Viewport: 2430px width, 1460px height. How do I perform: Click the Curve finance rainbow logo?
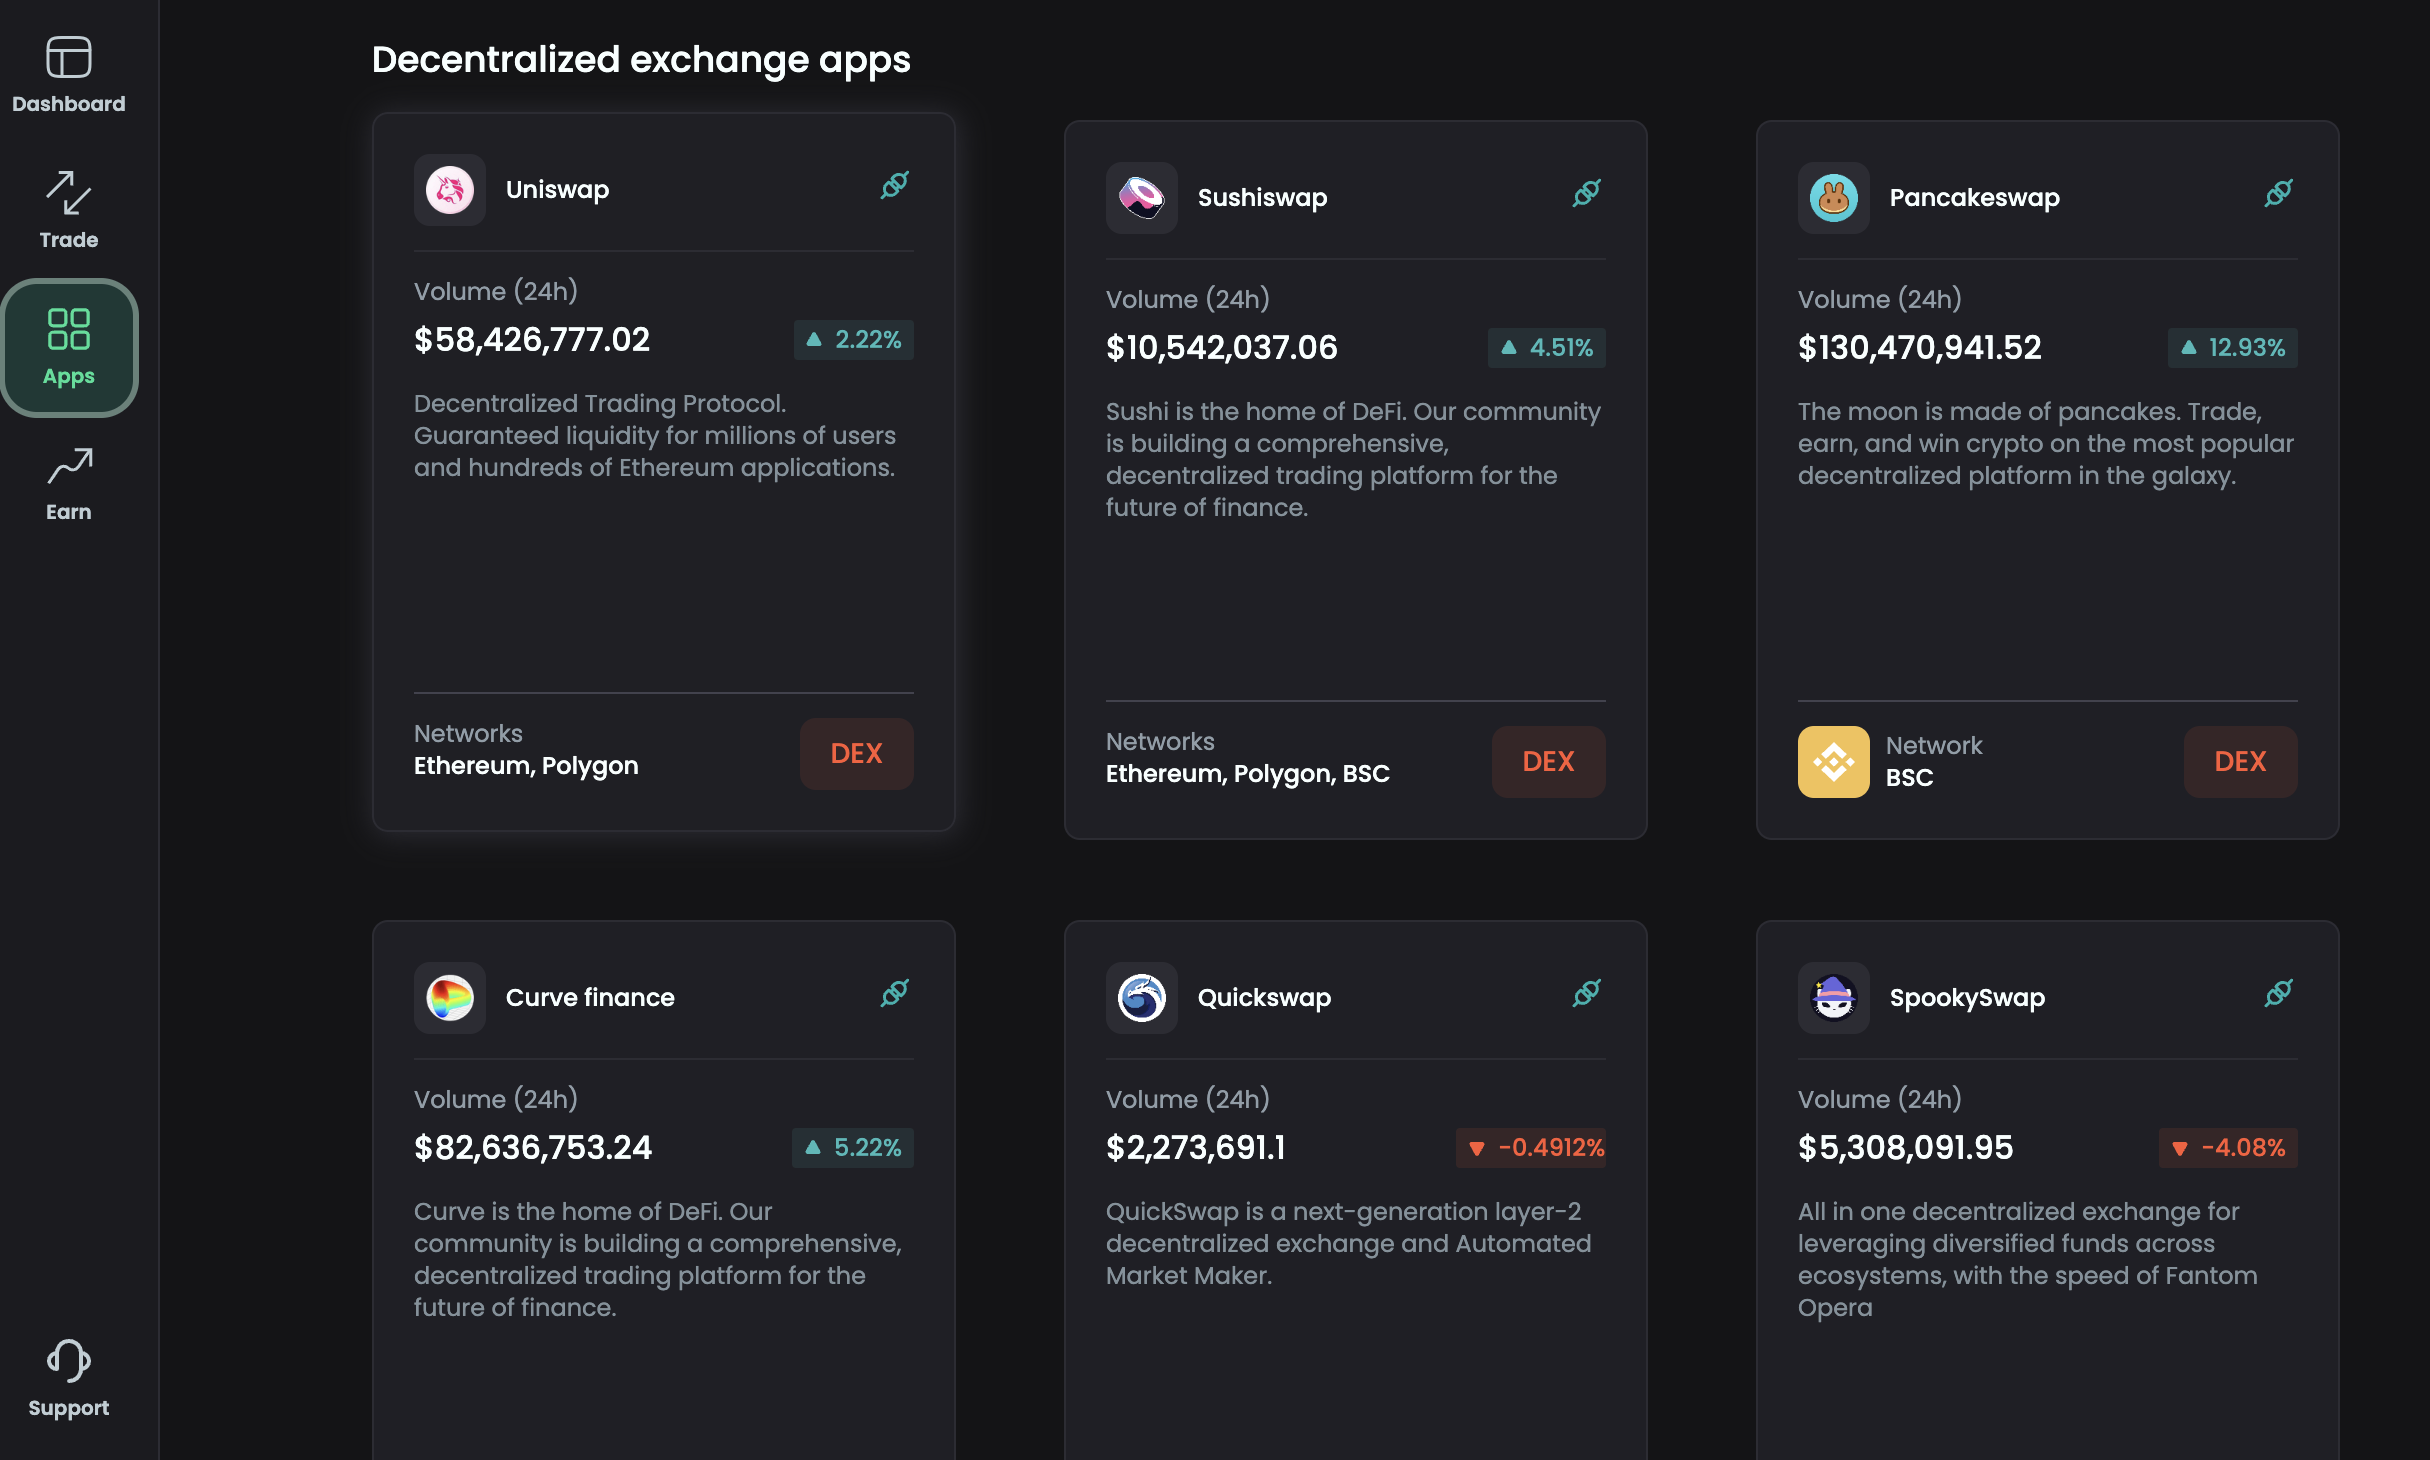click(x=450, y=997)
